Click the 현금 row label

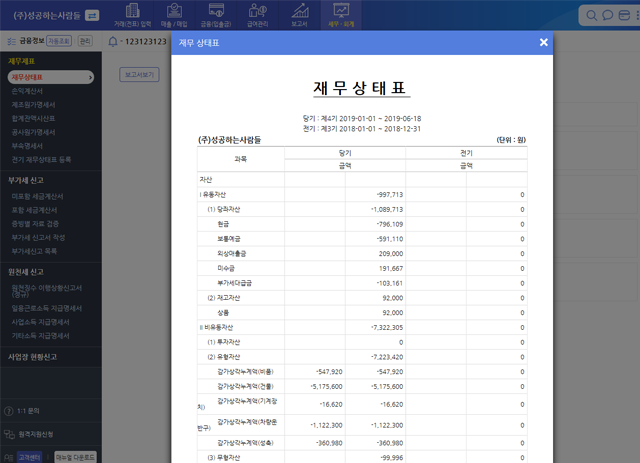pos(223,224)
